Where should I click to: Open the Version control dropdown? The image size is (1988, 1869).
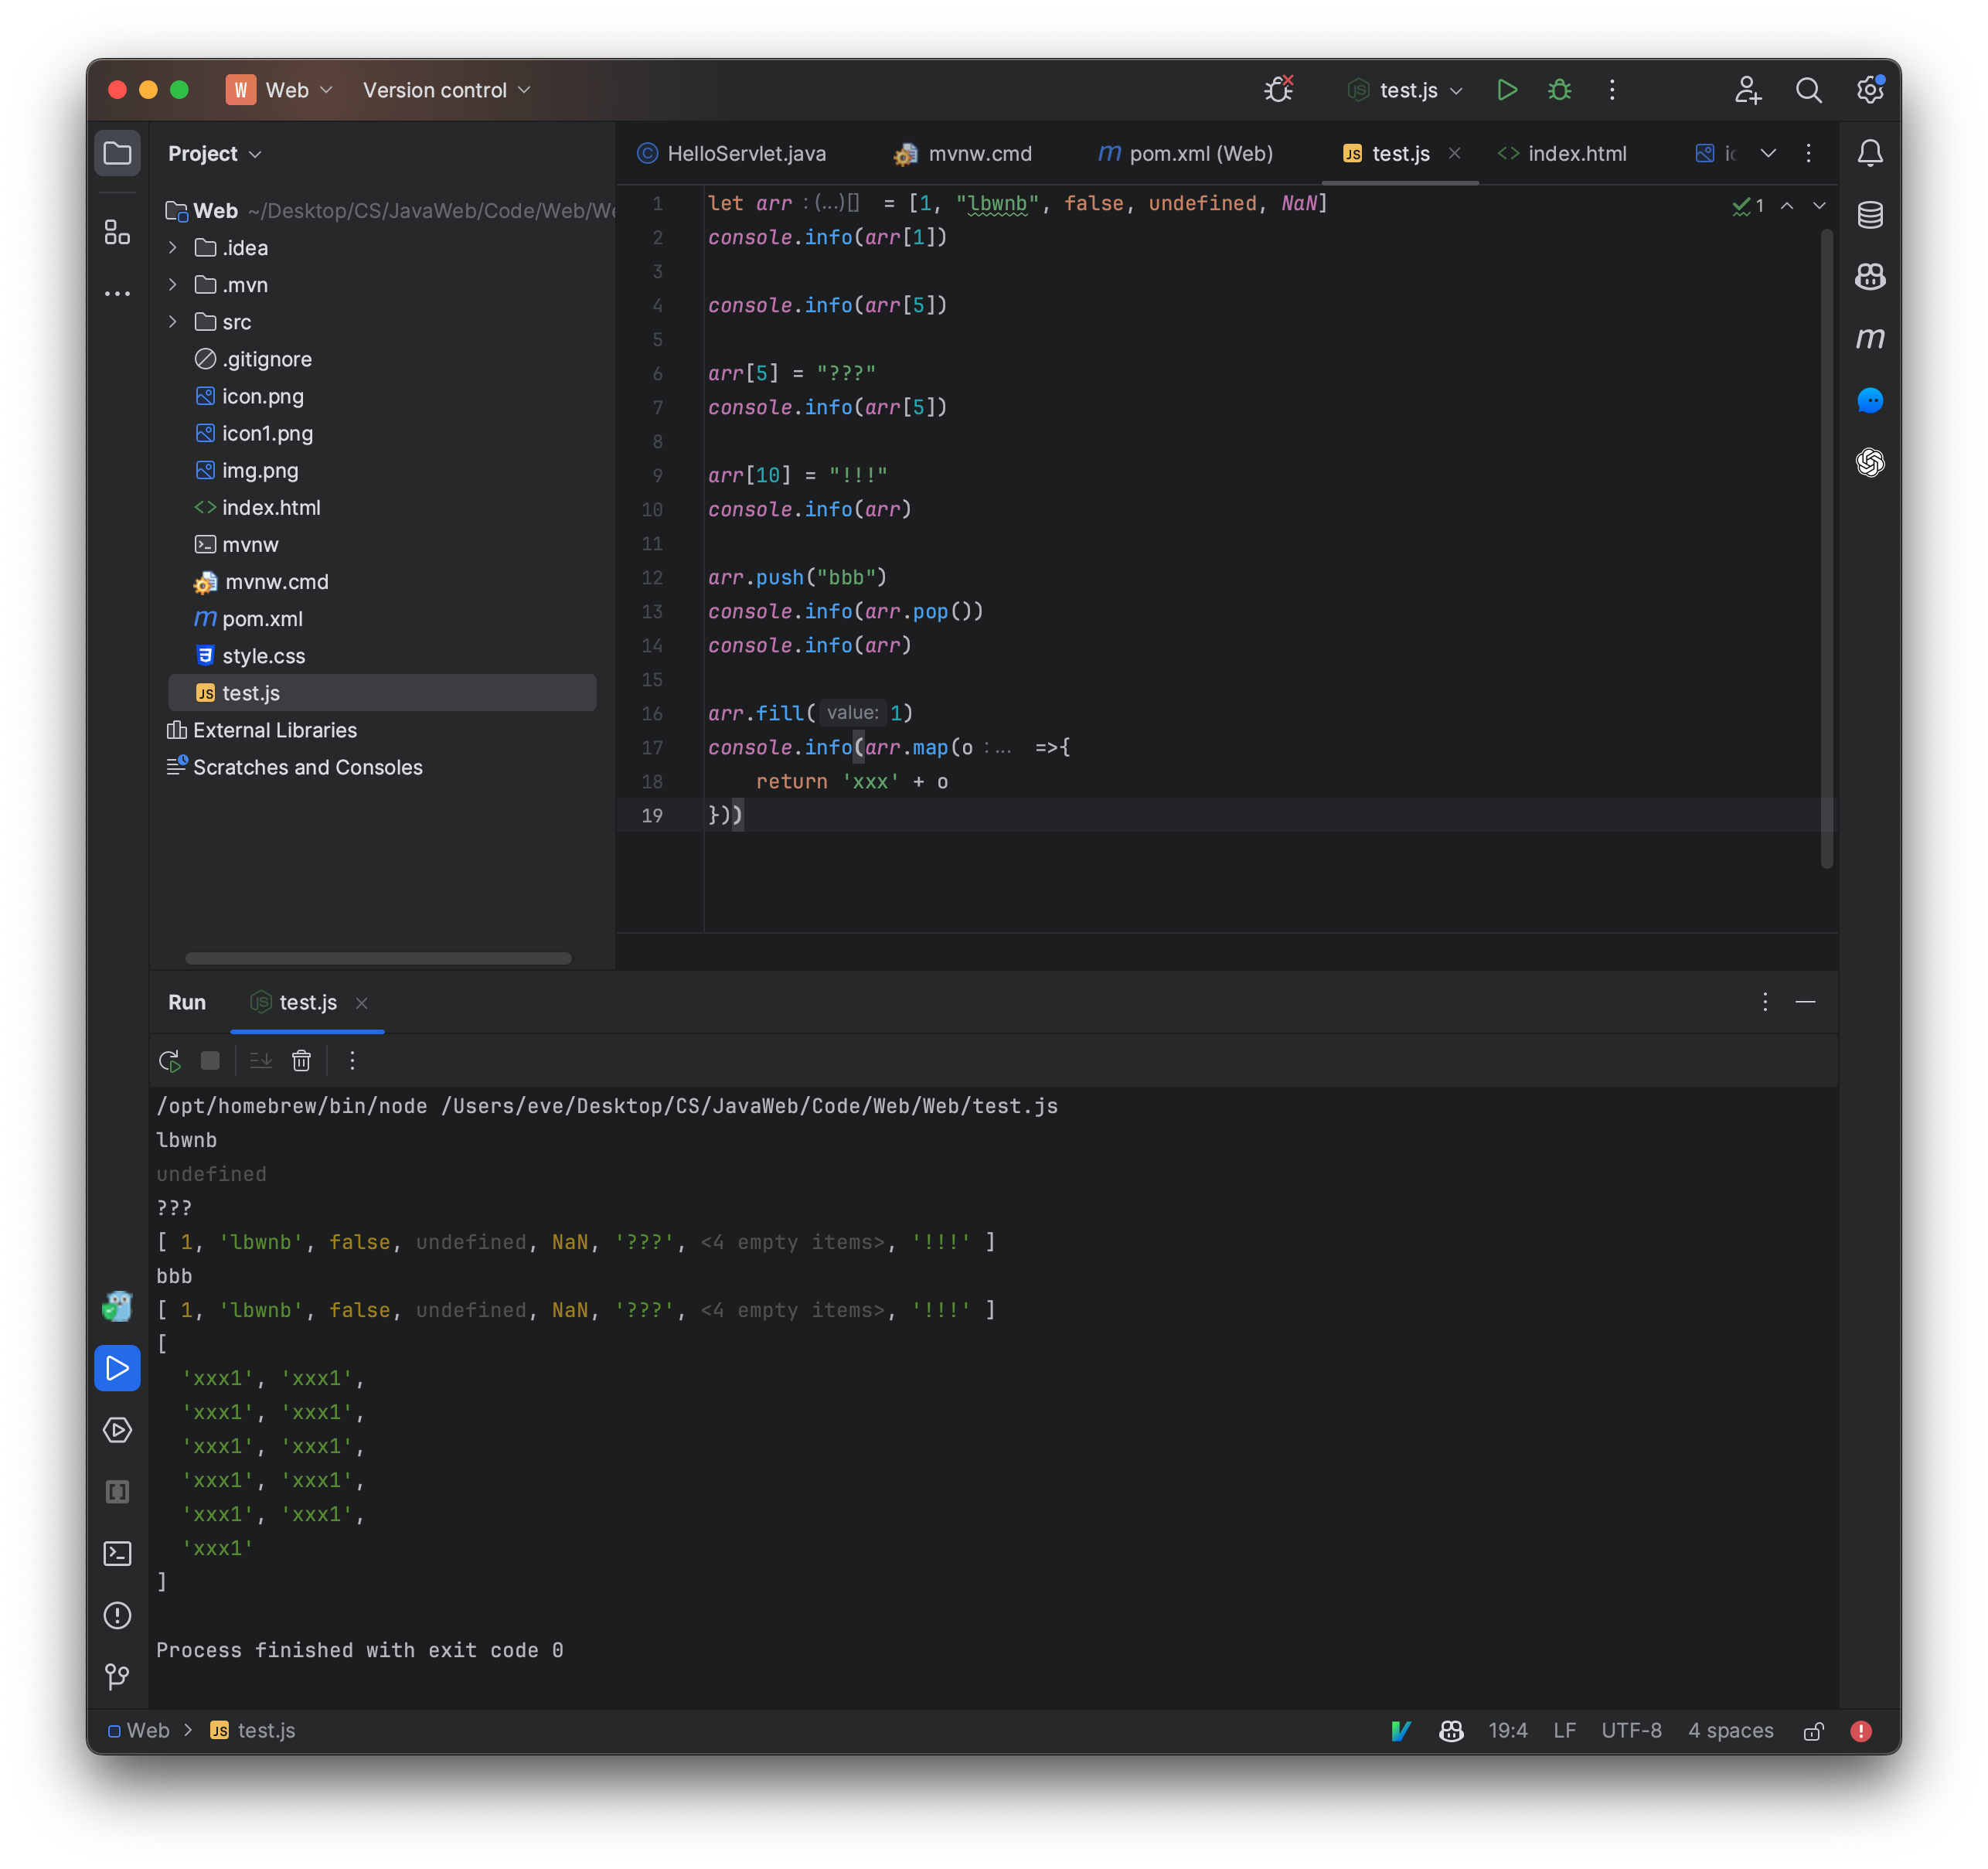point(447,90)
